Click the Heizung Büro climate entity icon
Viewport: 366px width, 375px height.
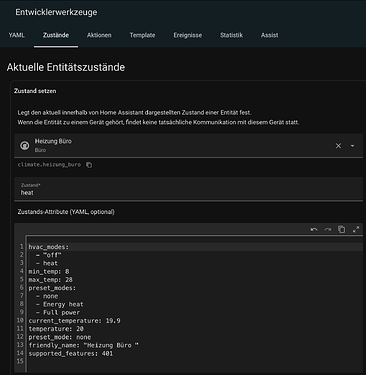[25, 145]
